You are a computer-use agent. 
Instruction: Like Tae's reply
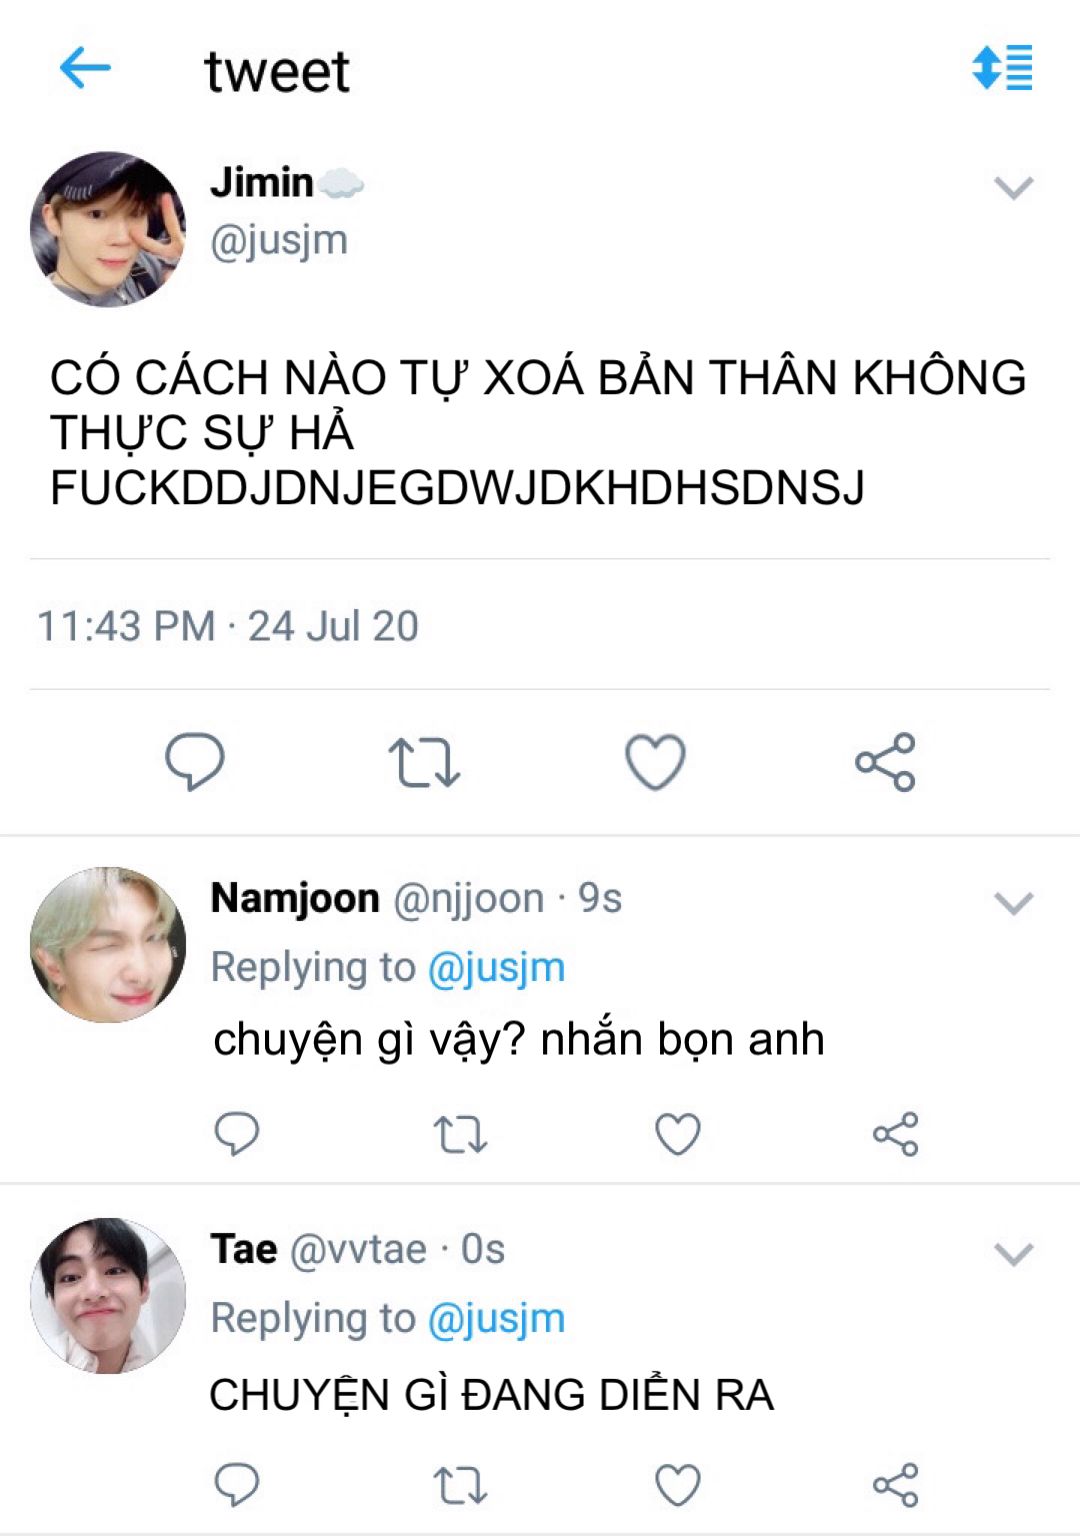tap(678, 1485)
